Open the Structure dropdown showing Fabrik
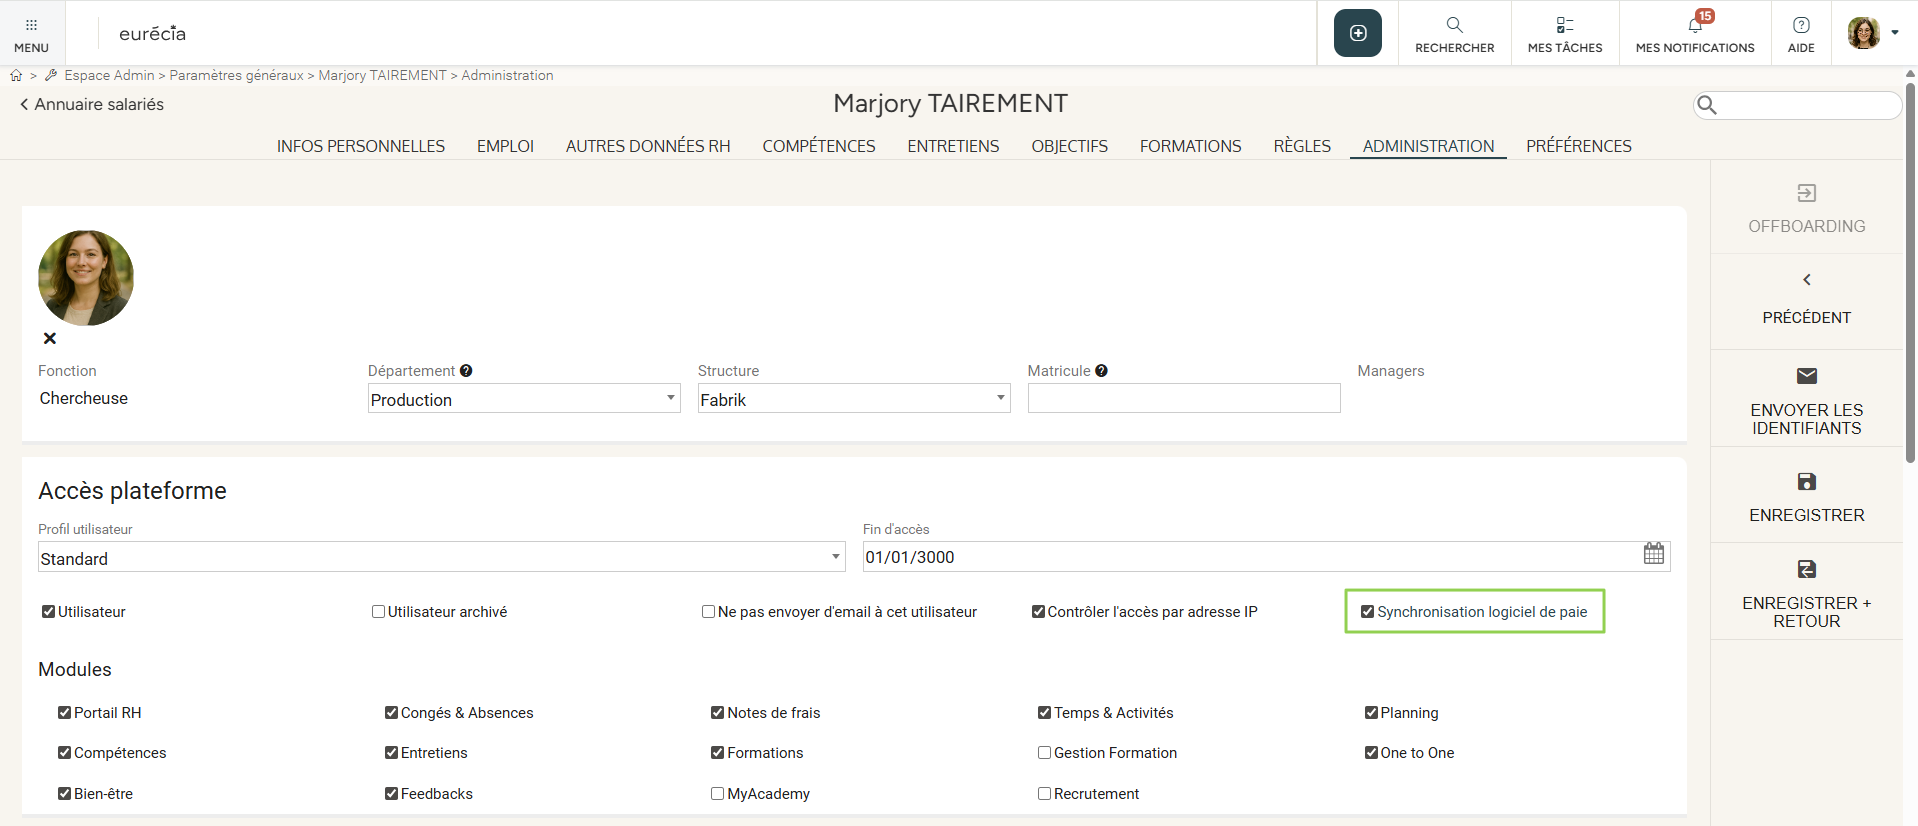 (x=1000, y=398)
